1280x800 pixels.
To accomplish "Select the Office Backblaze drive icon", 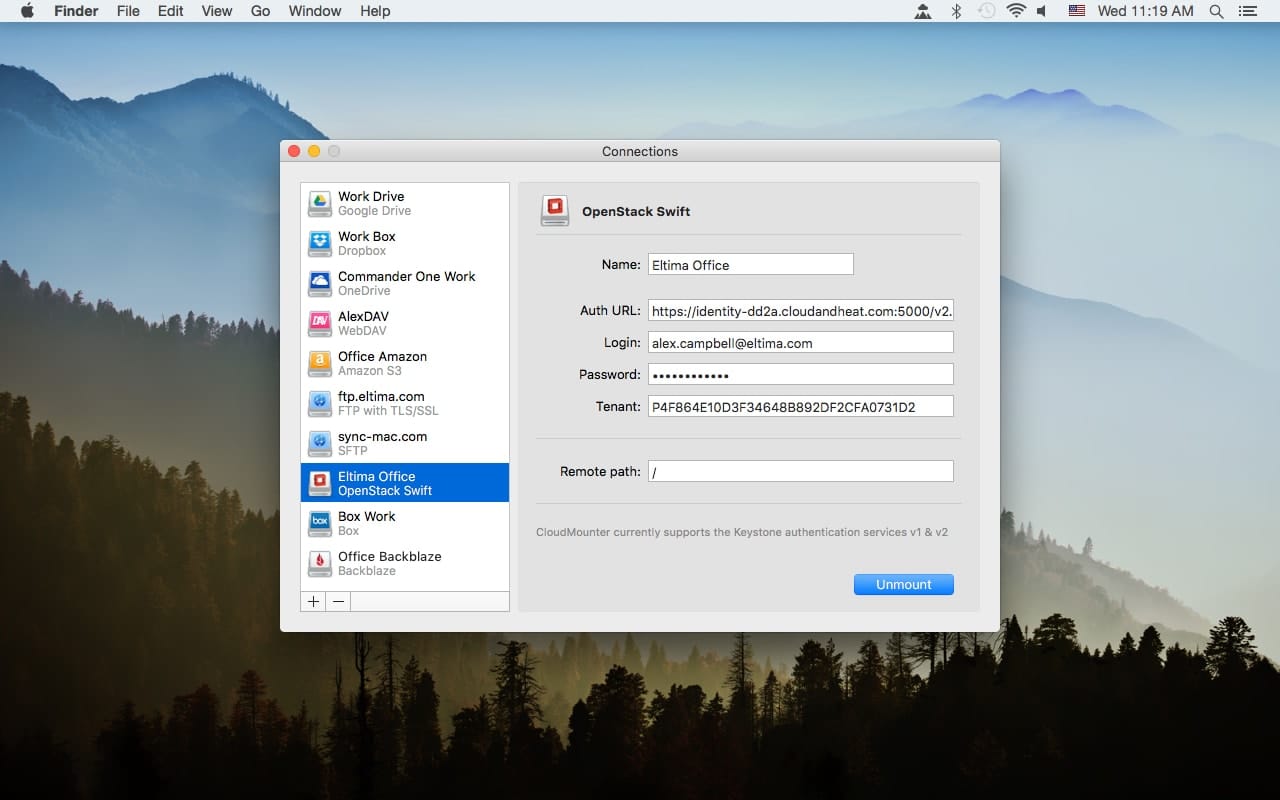I will coord(319,563).
